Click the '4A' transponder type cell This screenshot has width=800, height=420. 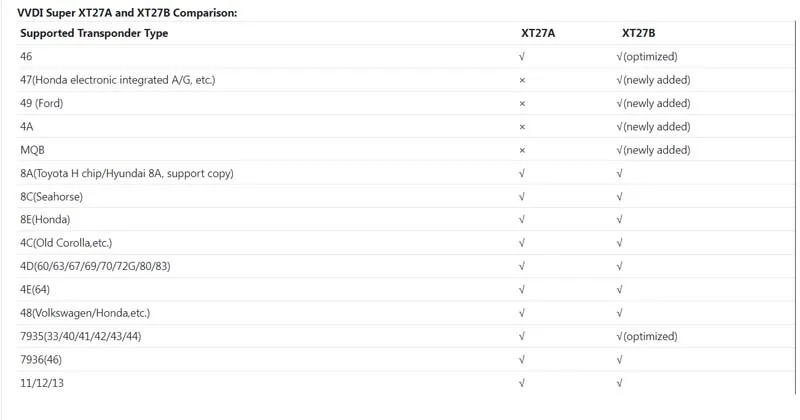(27, 127)
